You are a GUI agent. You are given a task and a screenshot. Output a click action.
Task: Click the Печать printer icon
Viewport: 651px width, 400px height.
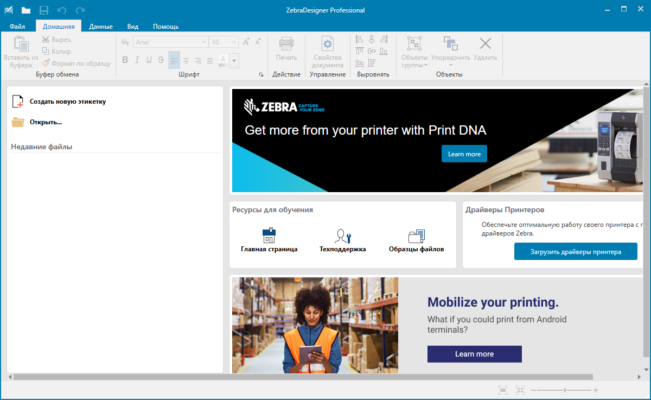(286, 44)
